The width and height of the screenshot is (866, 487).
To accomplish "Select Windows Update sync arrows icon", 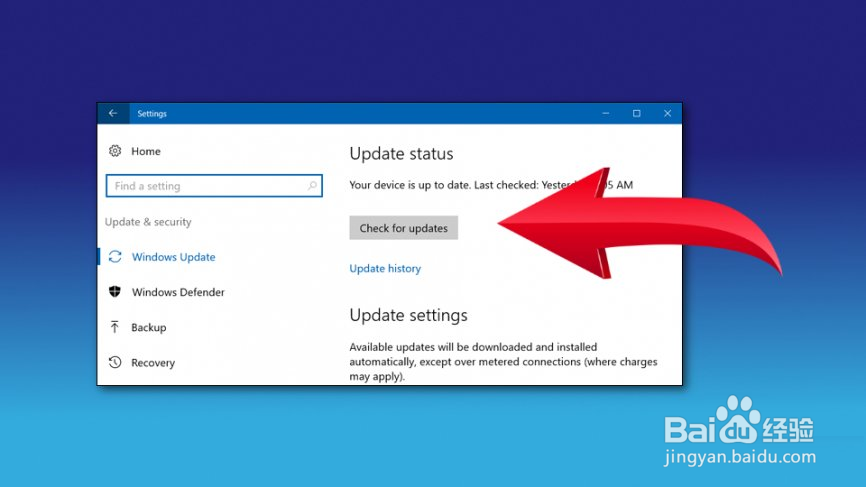I will click(115, 257).
